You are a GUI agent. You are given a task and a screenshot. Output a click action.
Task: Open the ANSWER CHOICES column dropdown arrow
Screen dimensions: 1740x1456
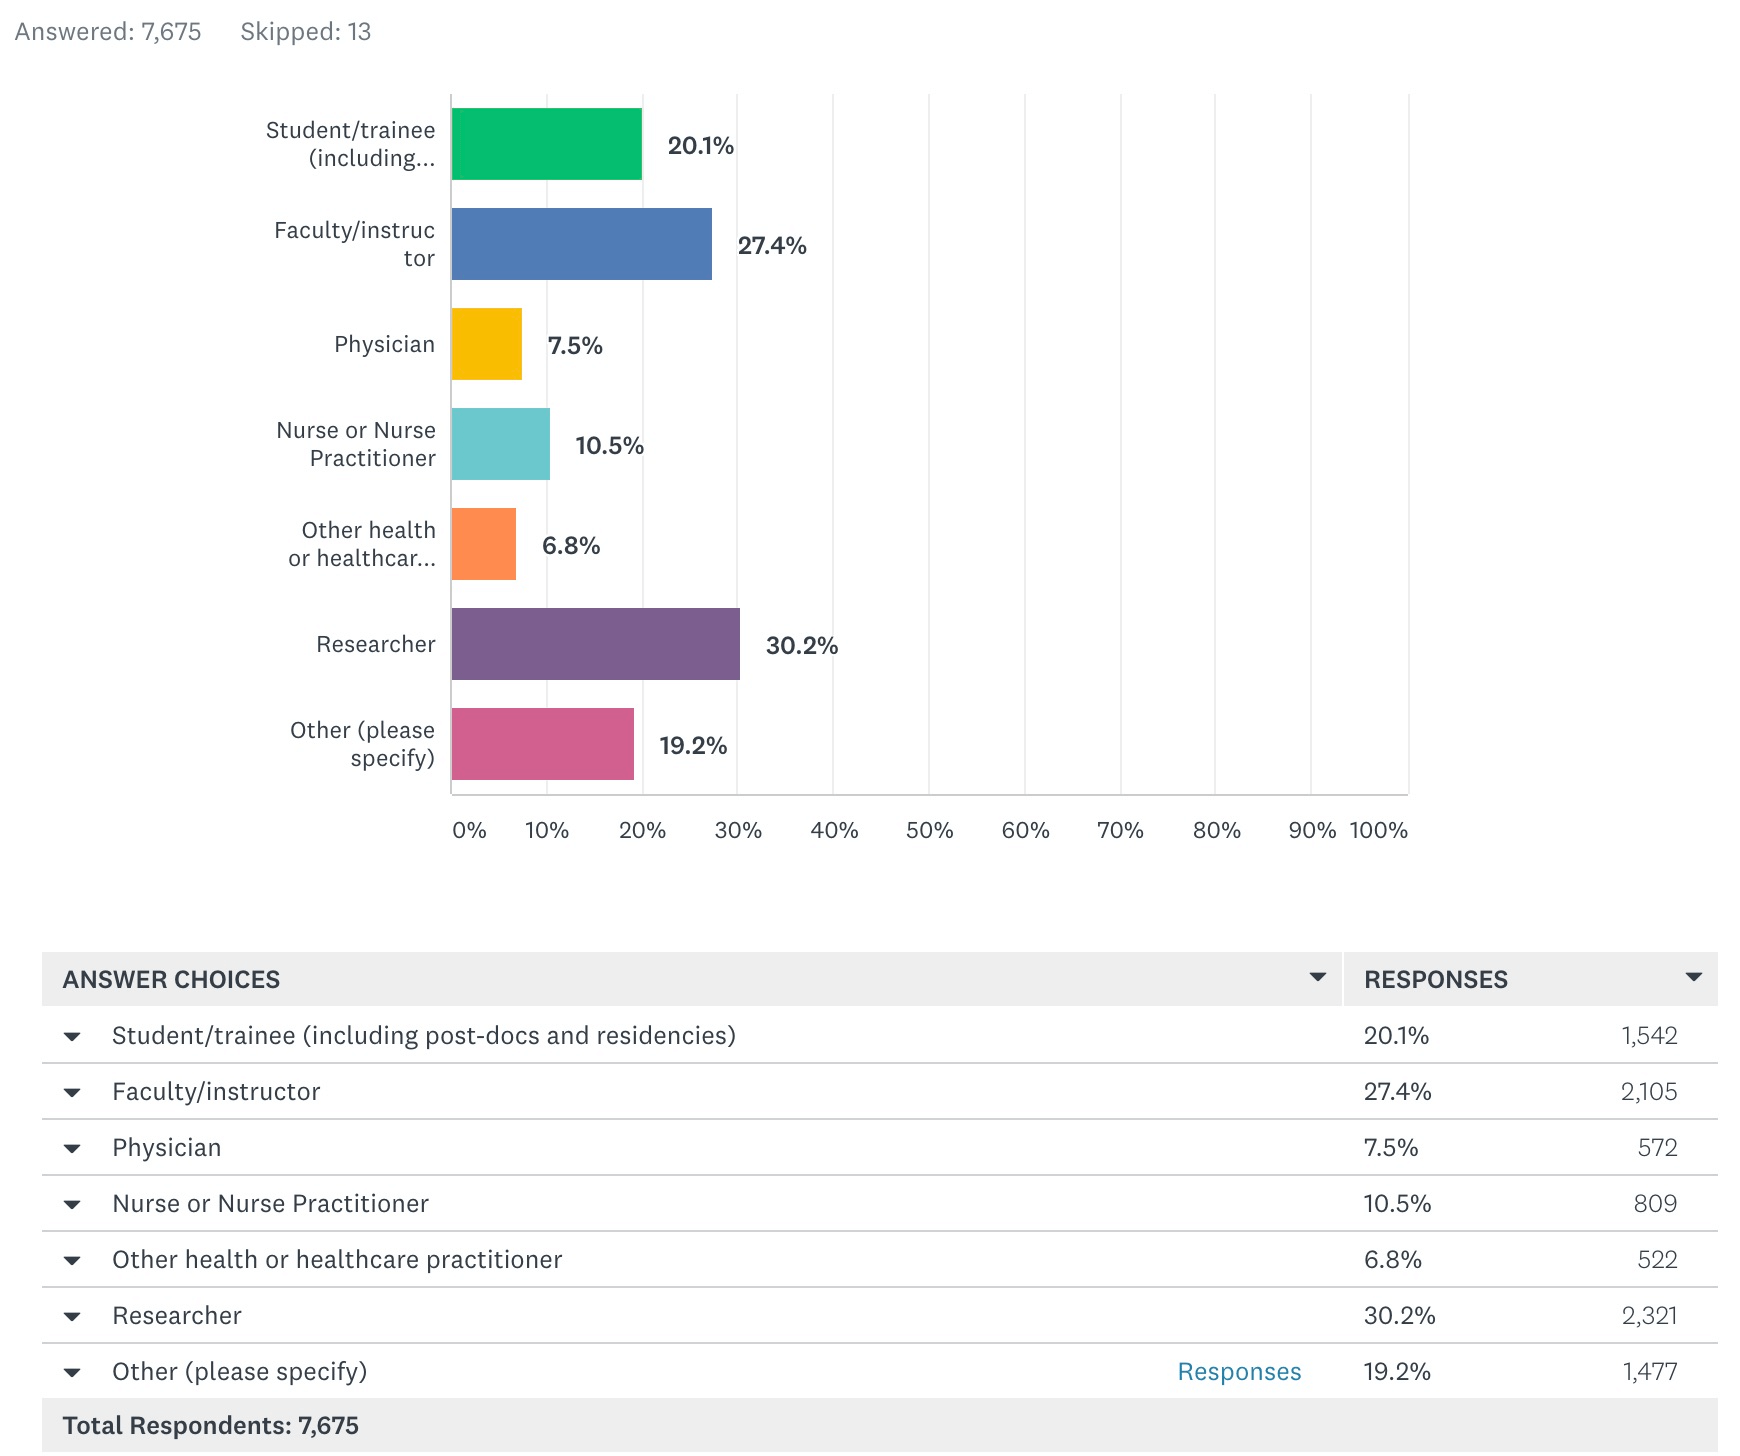coord(1318,977)
